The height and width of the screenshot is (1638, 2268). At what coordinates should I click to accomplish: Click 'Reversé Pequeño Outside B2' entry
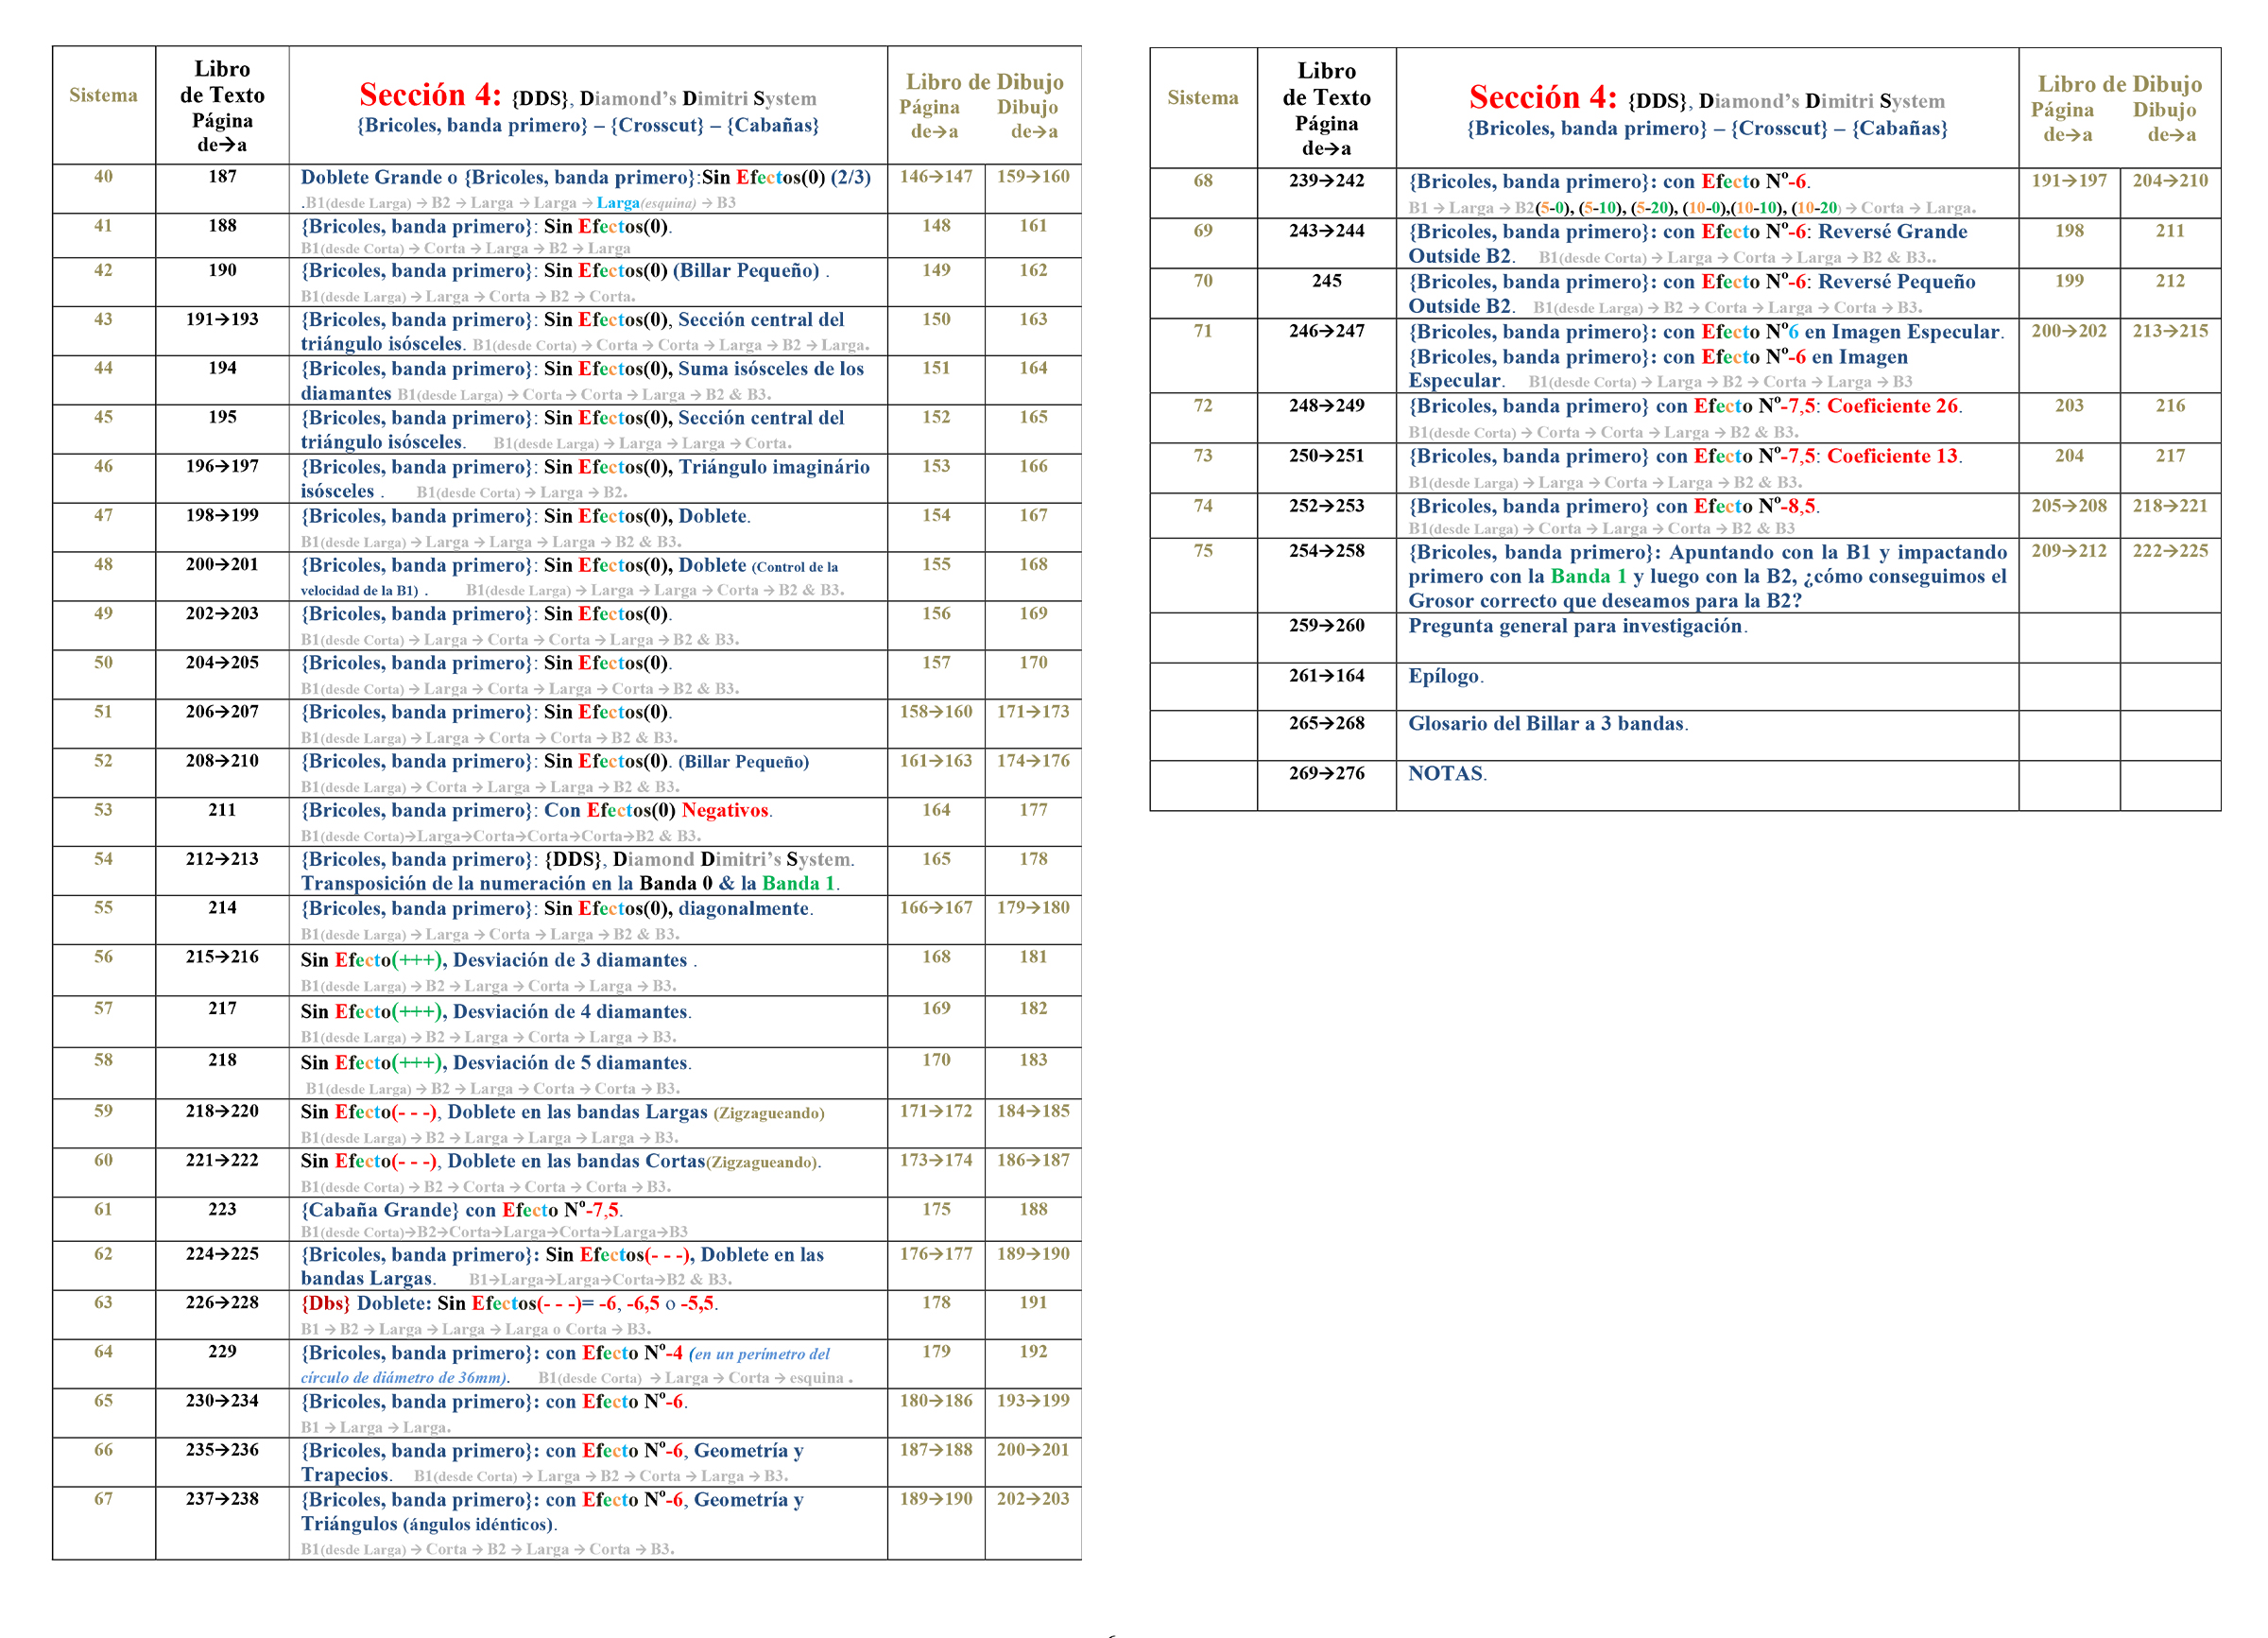(1895, 282)
